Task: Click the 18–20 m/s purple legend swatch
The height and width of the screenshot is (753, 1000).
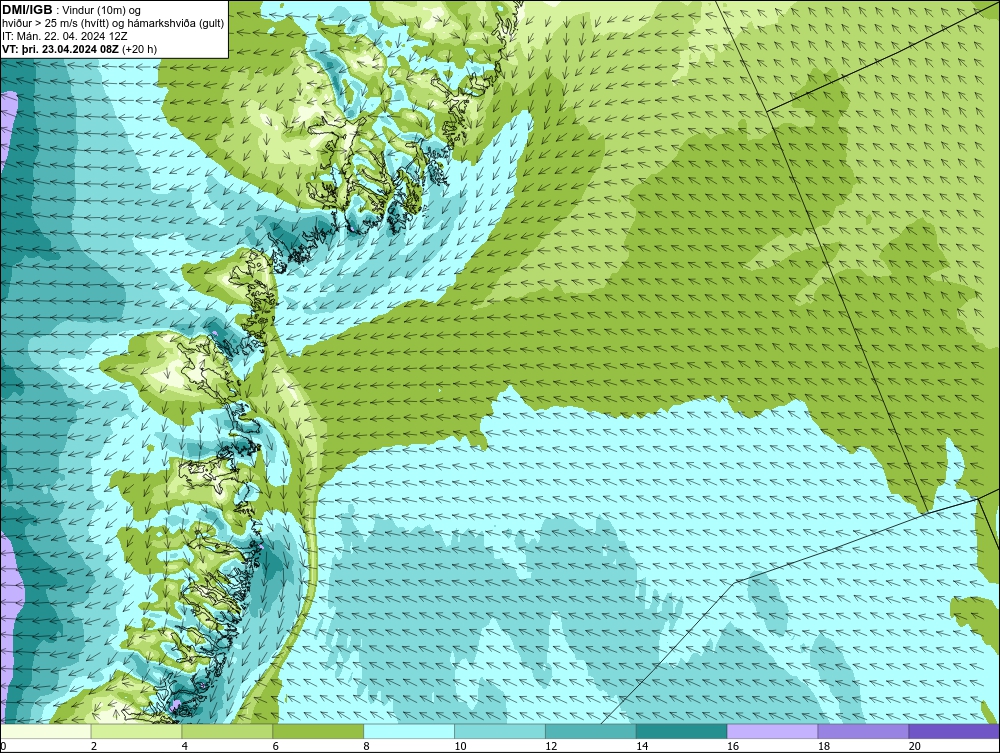Action: coord(864,731)
